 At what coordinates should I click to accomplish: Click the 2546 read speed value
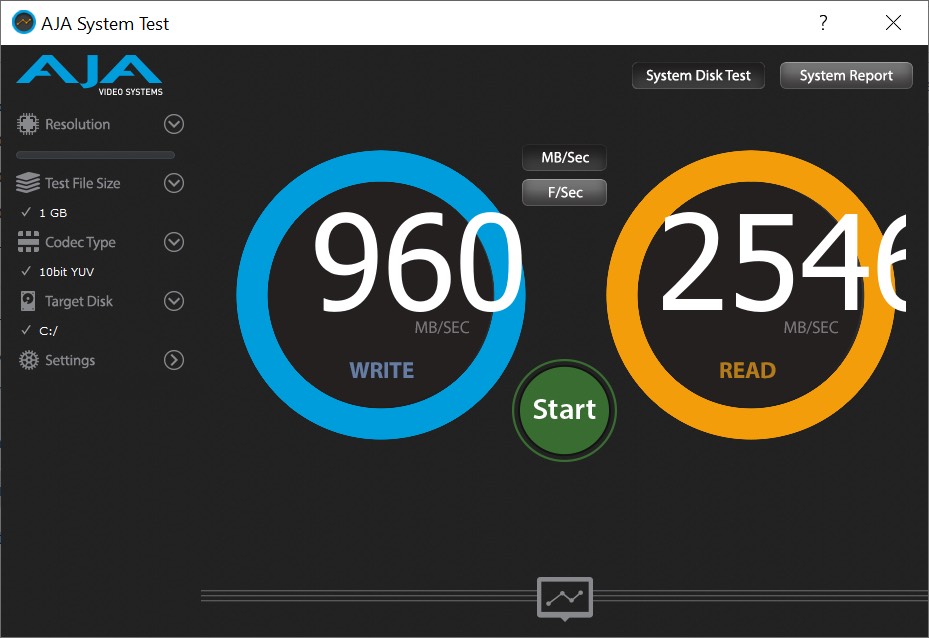783,261
